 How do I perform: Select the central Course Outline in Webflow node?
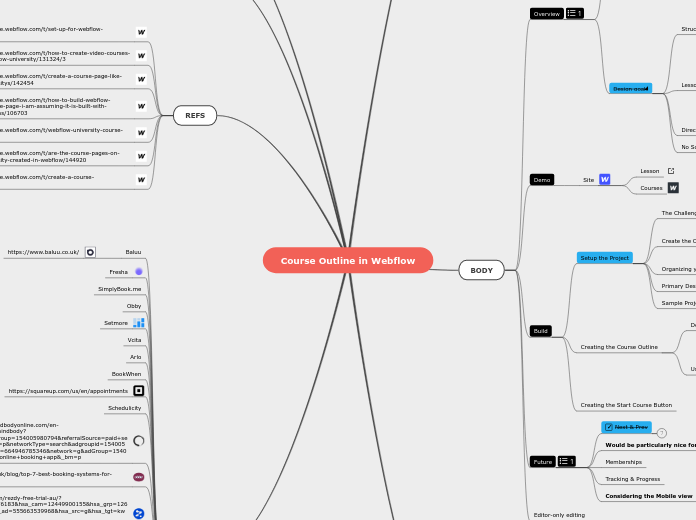[x=348, y=260]
